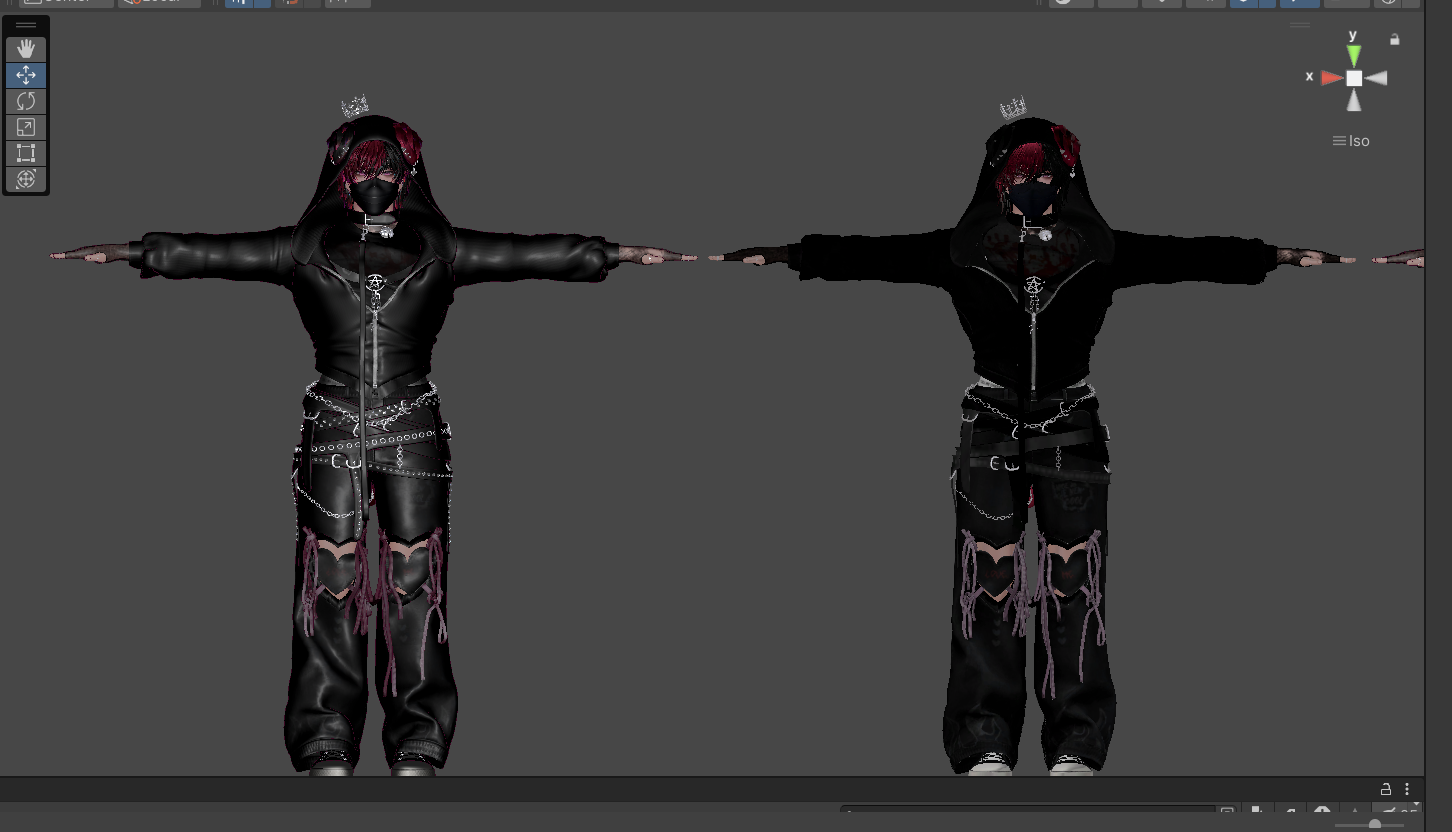Toggle the bottom panel lock icon
1452x832 pixels.
tap(1386, 789)
